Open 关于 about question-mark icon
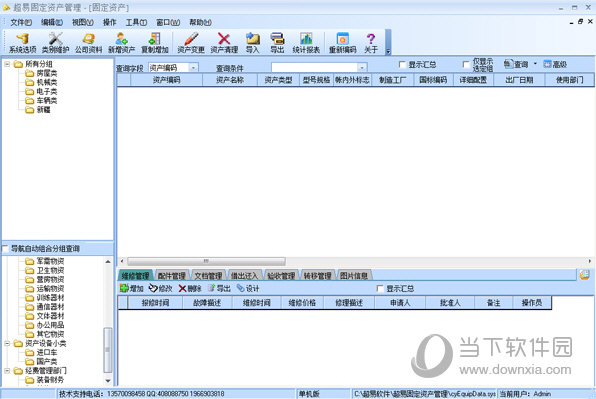This screenshot has width=596, height=399. coord(371,43)
